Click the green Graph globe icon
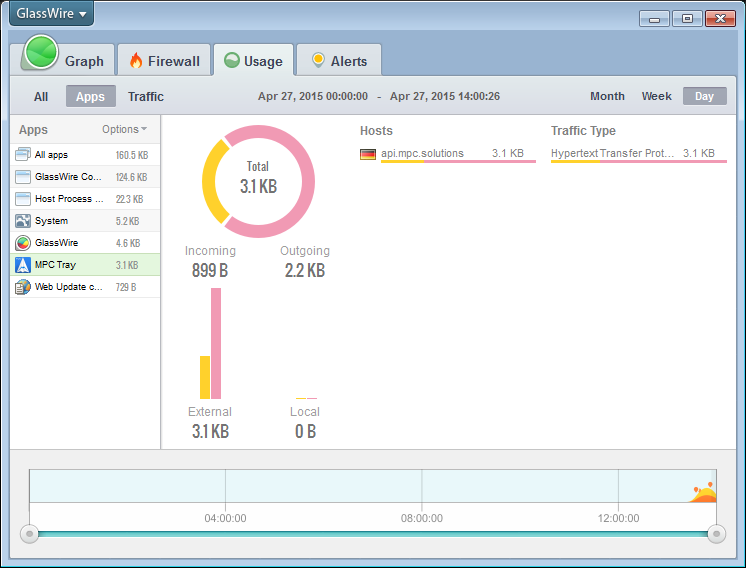The width and height of the screenshot is (746, 568). click(x=41, y=52)
